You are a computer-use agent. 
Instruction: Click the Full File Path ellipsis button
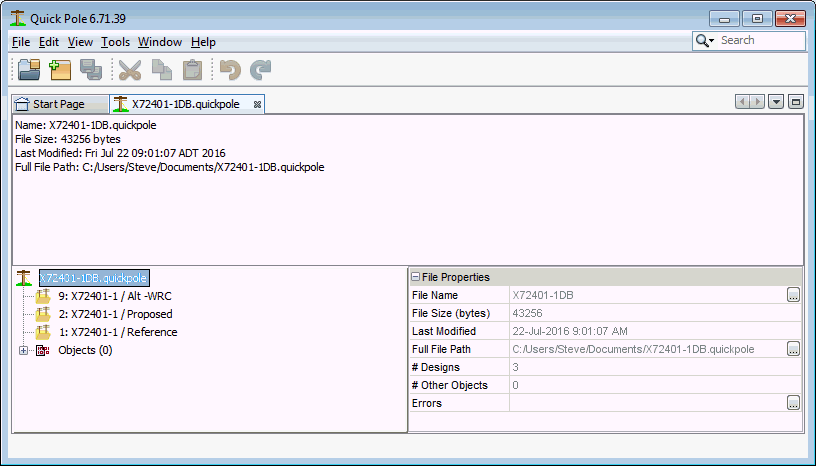pos(793,349)
